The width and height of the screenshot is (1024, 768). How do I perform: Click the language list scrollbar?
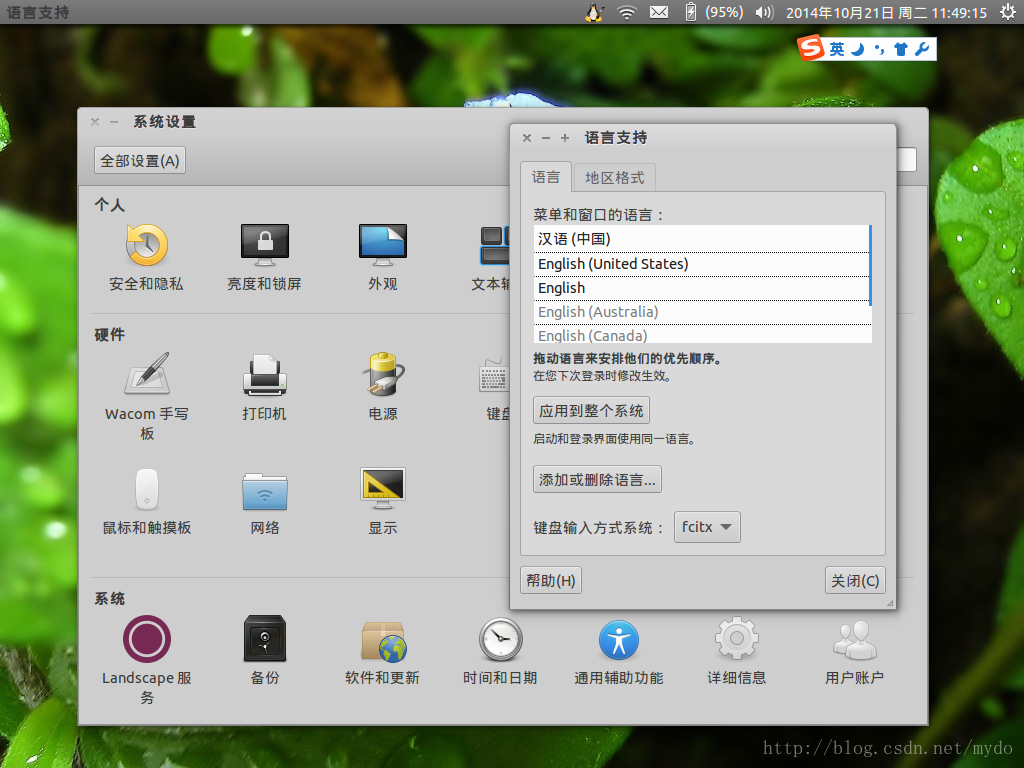point(871,265)
